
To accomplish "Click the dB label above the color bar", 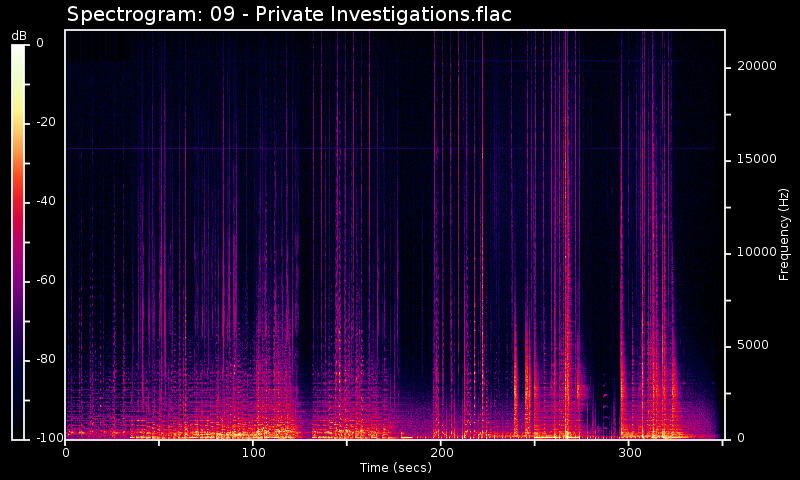I will click(x=19, y=36).
